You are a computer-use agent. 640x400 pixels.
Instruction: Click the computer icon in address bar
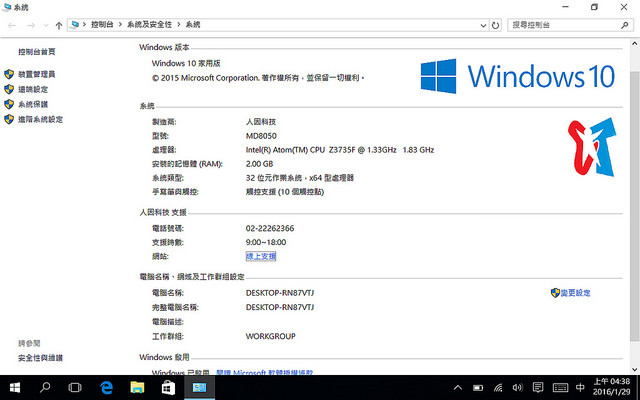75,25
